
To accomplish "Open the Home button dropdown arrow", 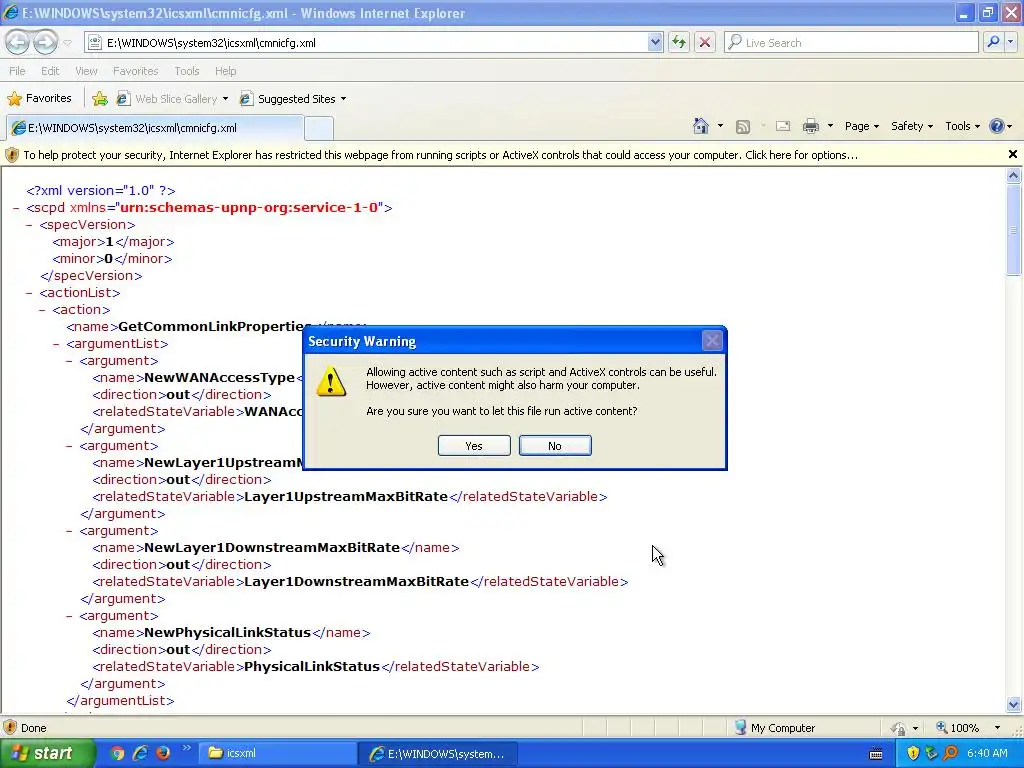I will pyautogui.click(x=720, y=126).
